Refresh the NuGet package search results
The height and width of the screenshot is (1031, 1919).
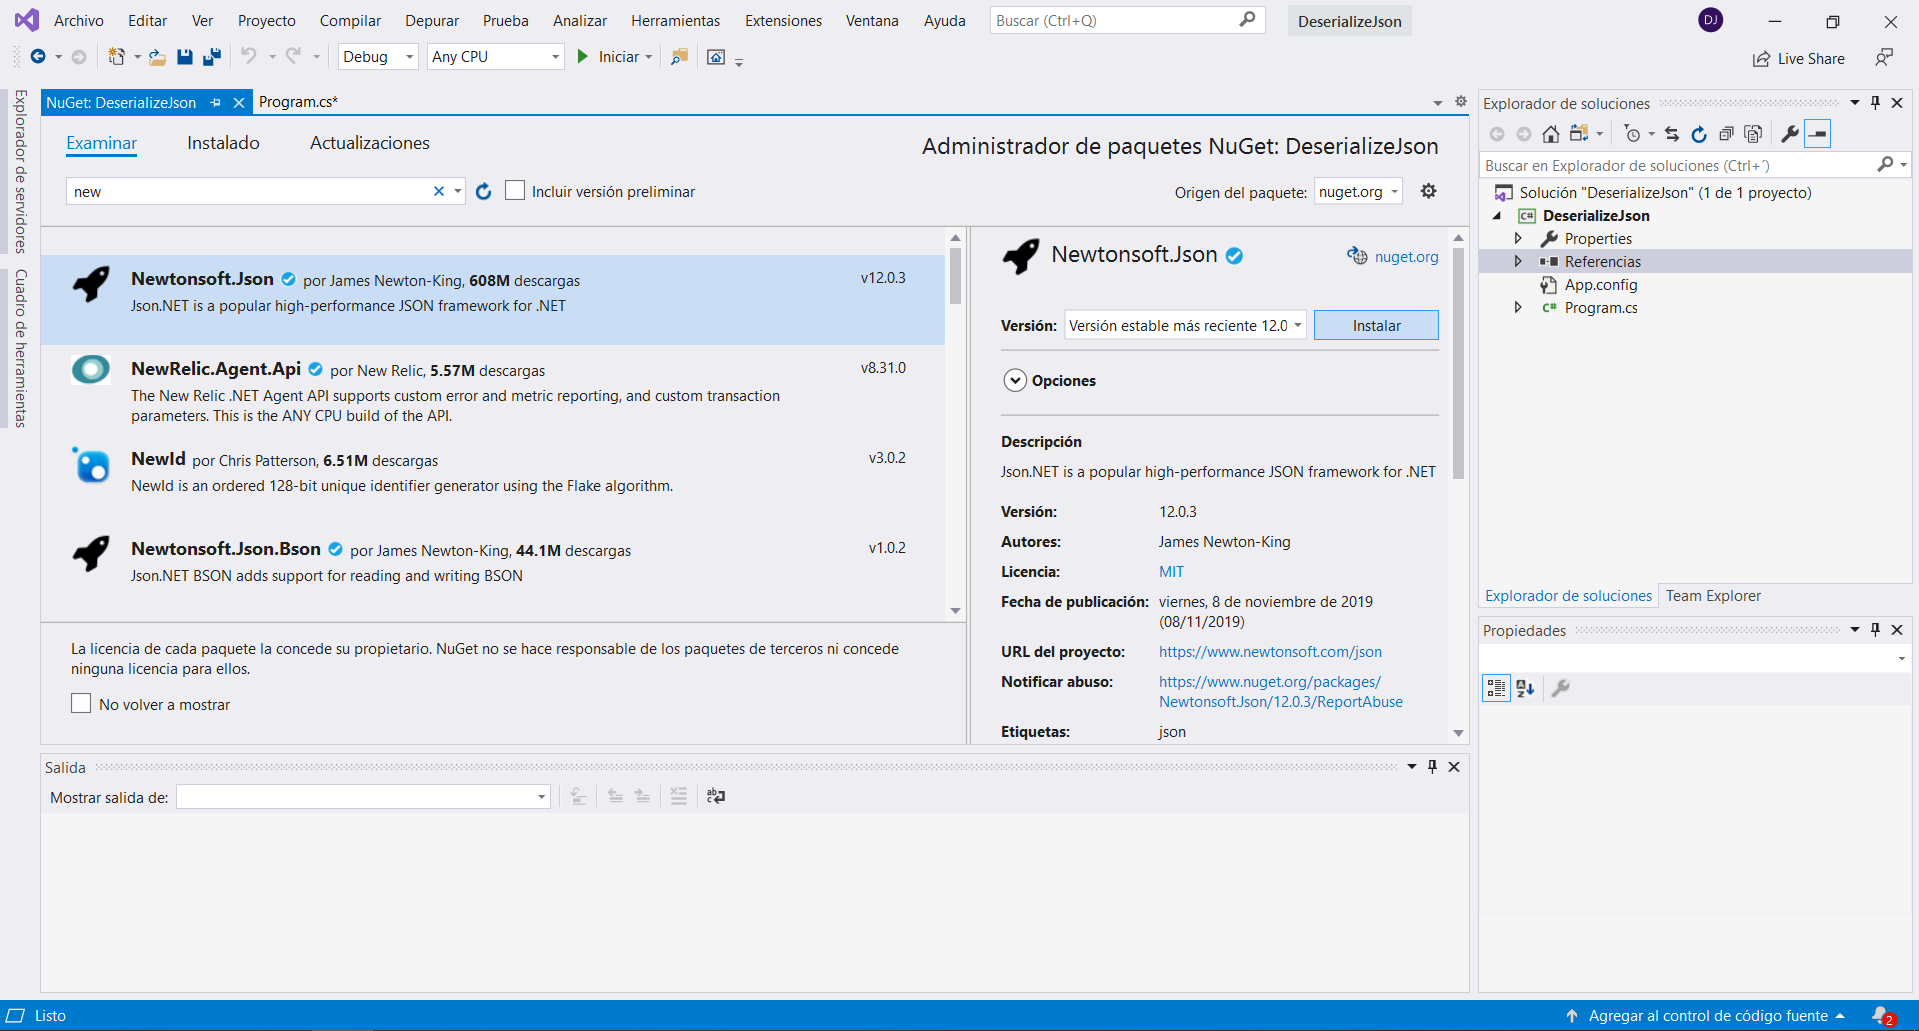(x=484, y=191)
